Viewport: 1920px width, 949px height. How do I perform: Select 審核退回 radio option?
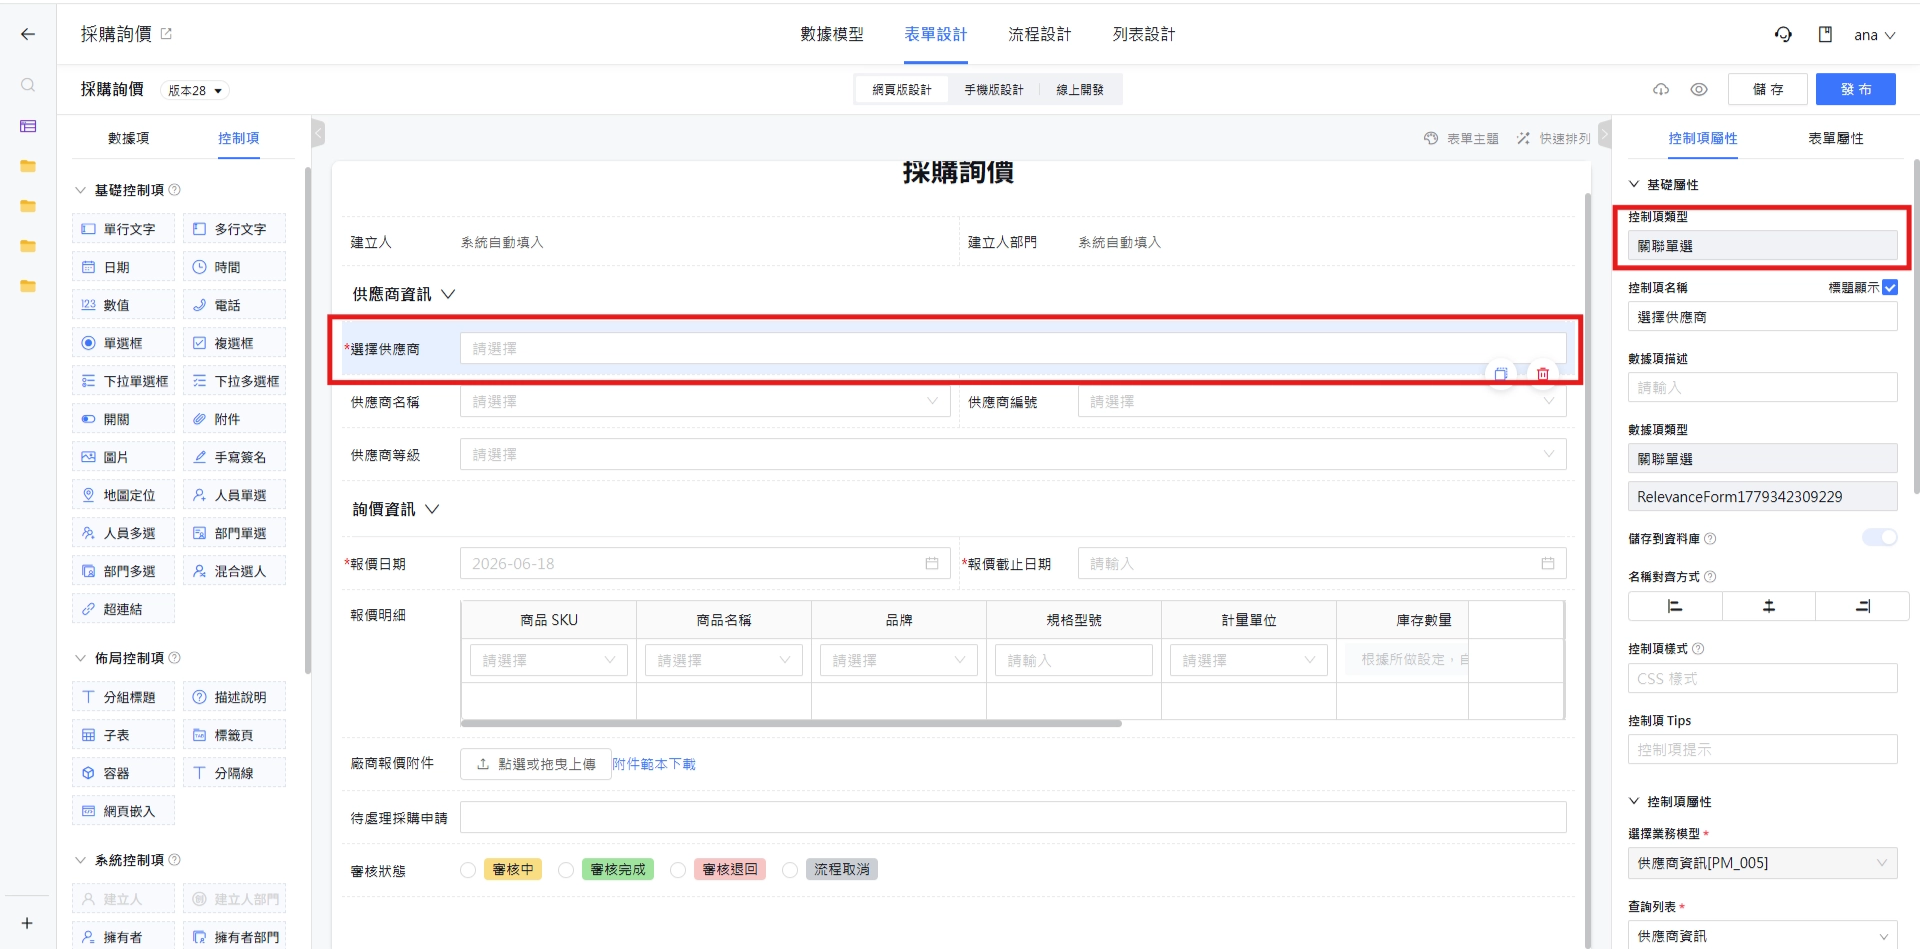pyautogui.click(x=678, y=870)
